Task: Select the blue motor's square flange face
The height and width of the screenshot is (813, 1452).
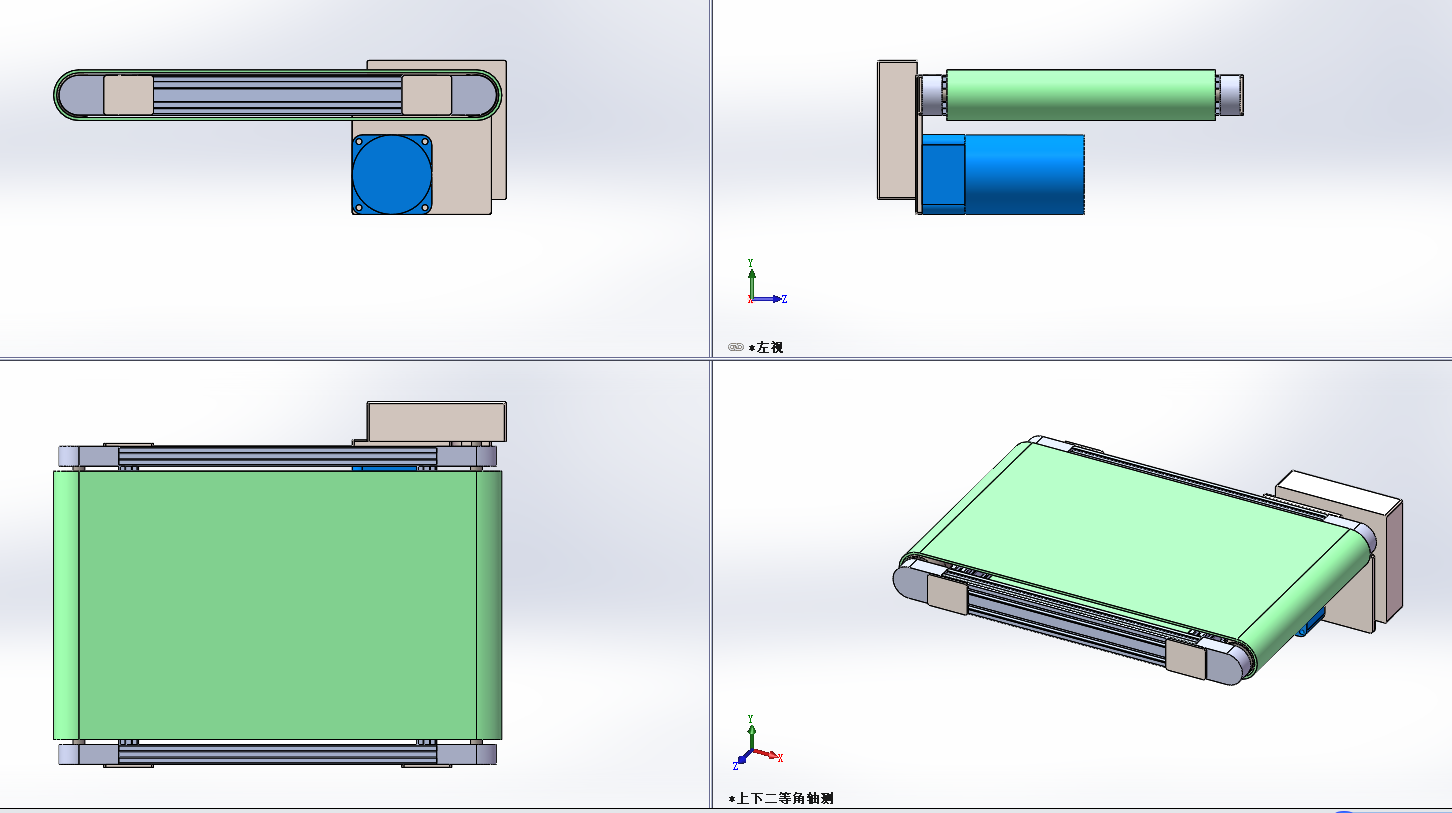Action: coord(392,175)
